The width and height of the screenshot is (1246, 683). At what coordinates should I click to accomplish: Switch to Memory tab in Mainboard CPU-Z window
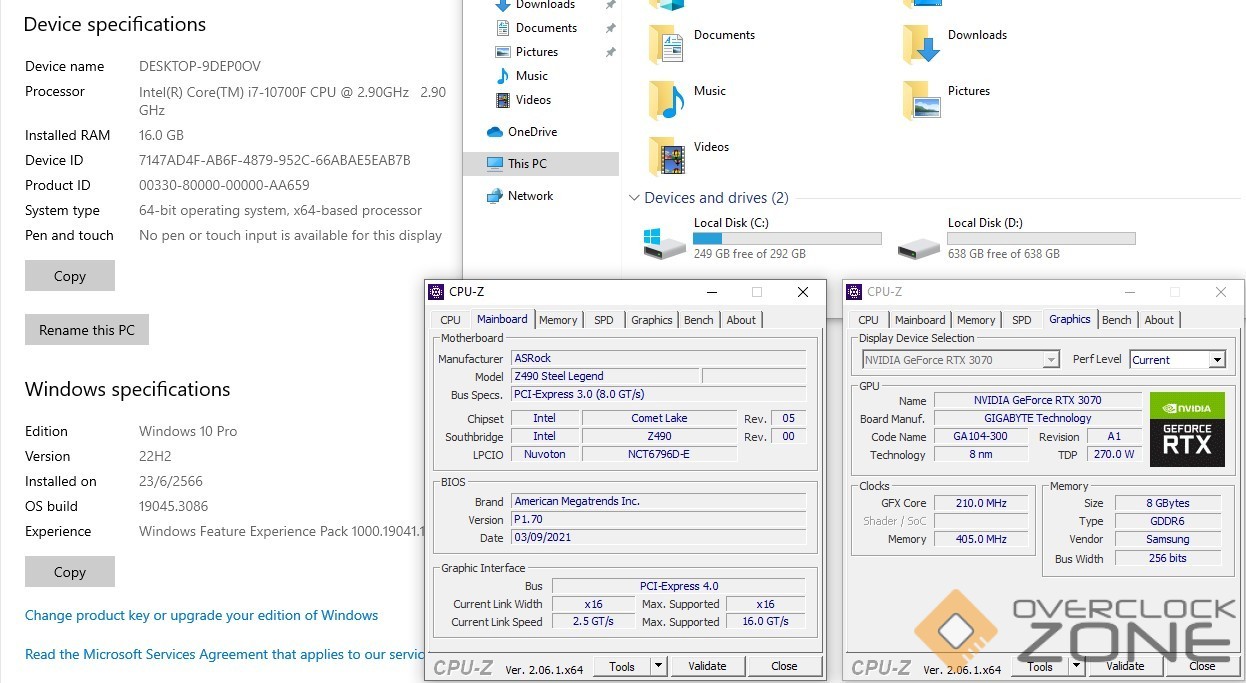coord(558,320)
